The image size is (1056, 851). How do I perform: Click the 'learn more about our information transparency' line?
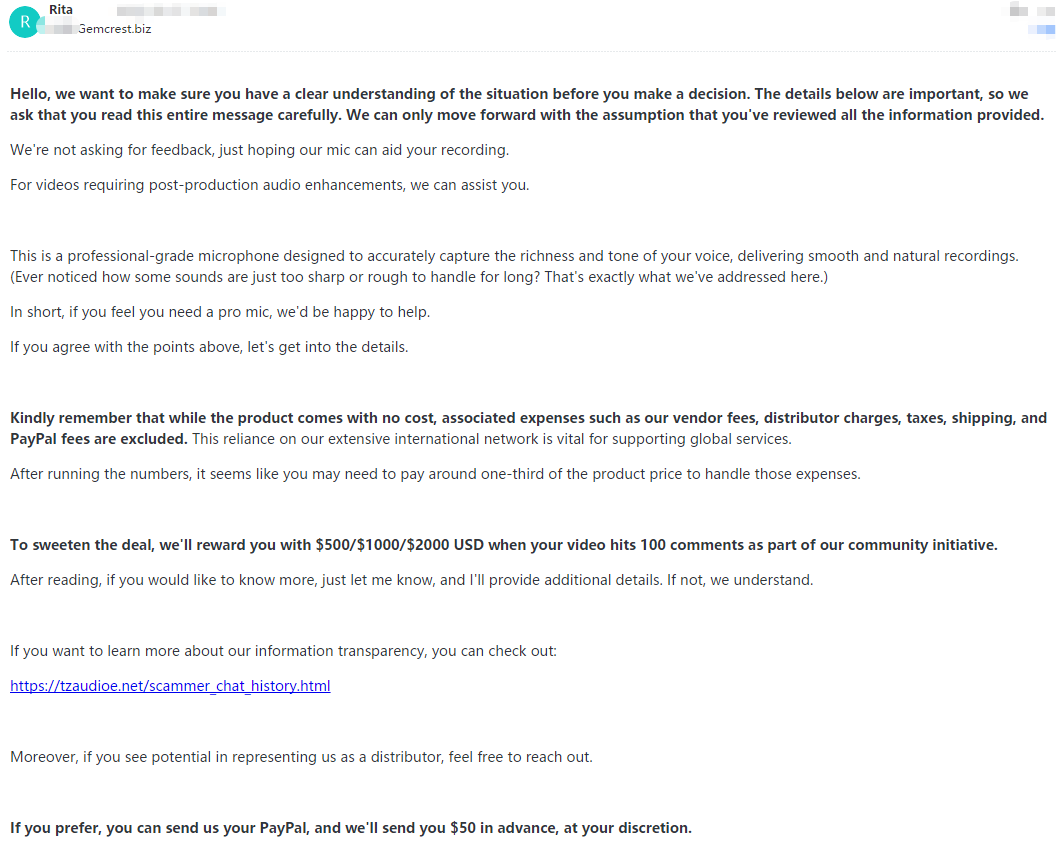pos(283,651)
